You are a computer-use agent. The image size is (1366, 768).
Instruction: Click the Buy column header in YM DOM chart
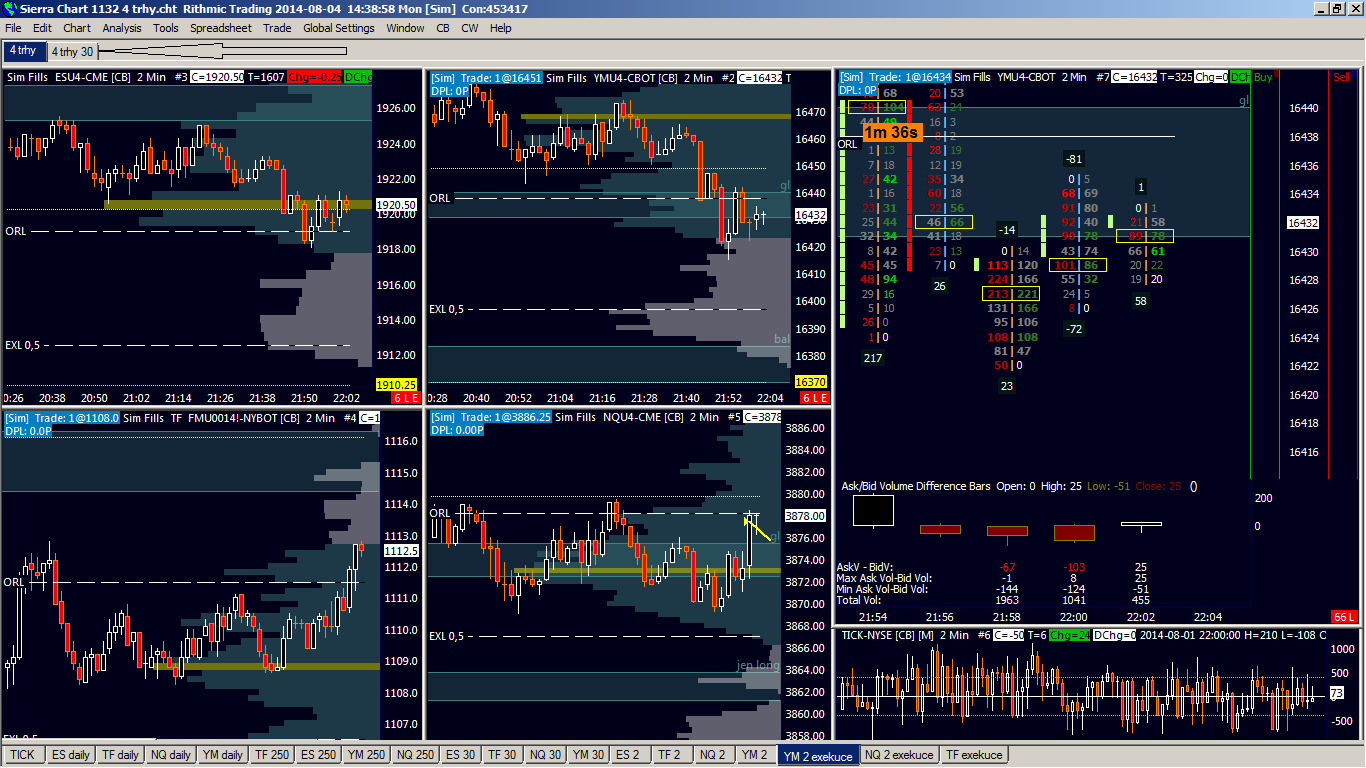tap(1264, 77)
